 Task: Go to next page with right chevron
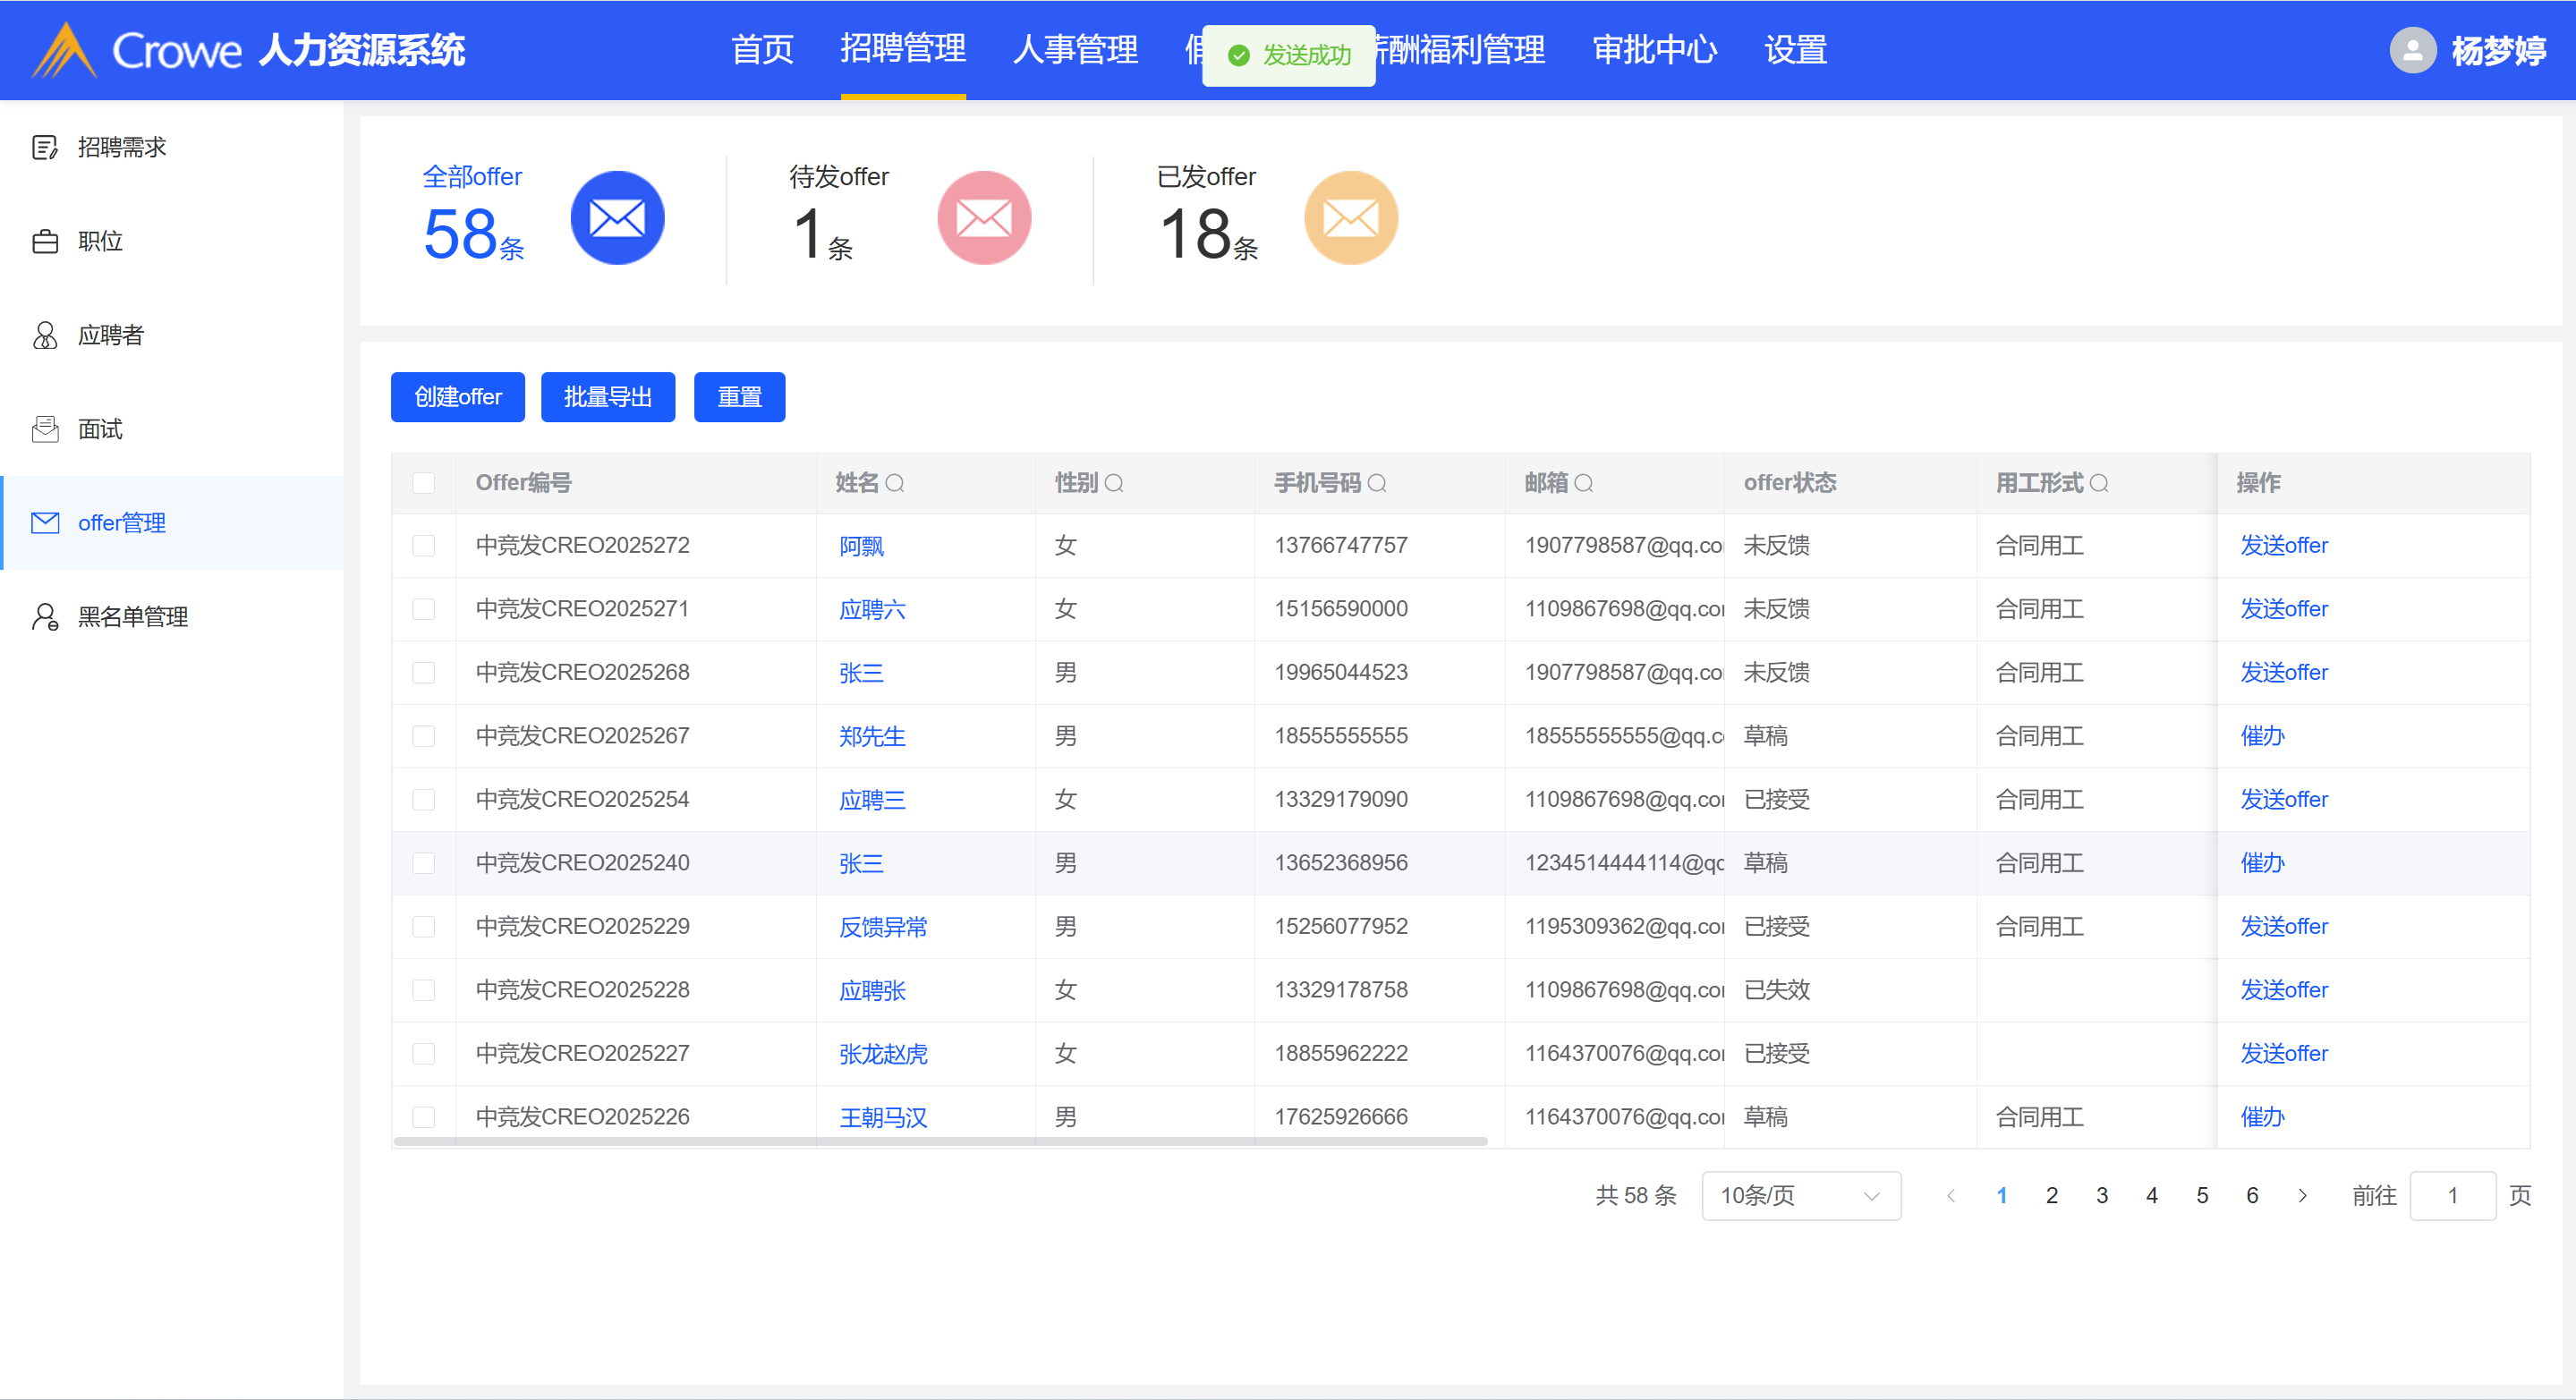2302,1196
